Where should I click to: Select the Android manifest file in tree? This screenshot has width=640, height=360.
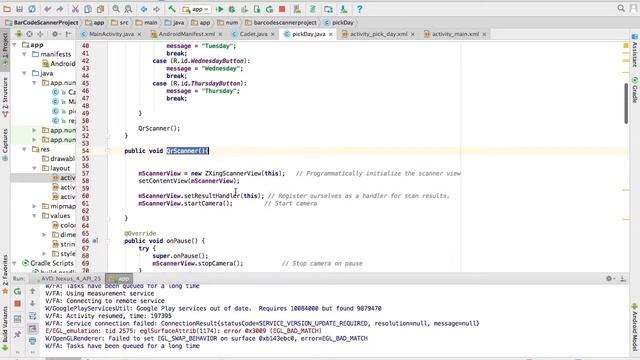coord(59,64)
